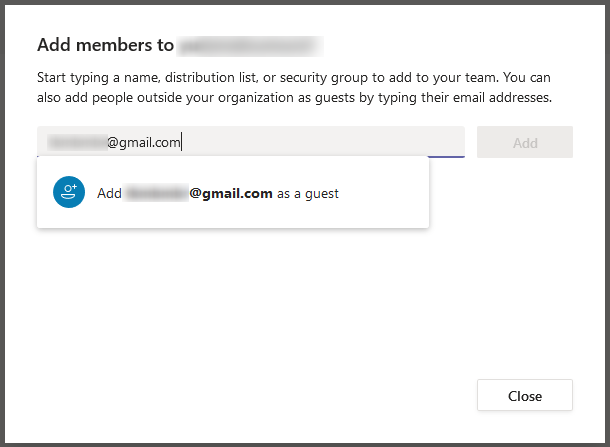Focus the email address input field
Screen dimensions: 610x447
click(251, 142)
